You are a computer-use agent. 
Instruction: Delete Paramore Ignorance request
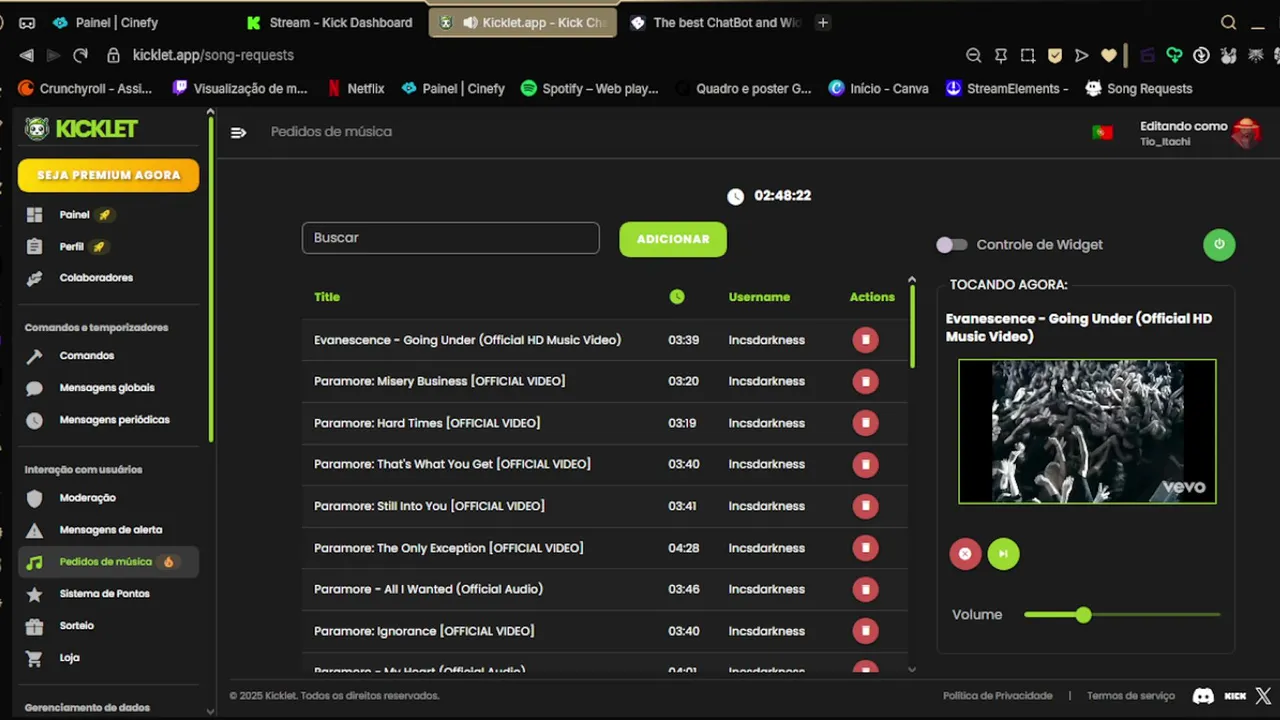pyautogui.click(x=865, y=631)
